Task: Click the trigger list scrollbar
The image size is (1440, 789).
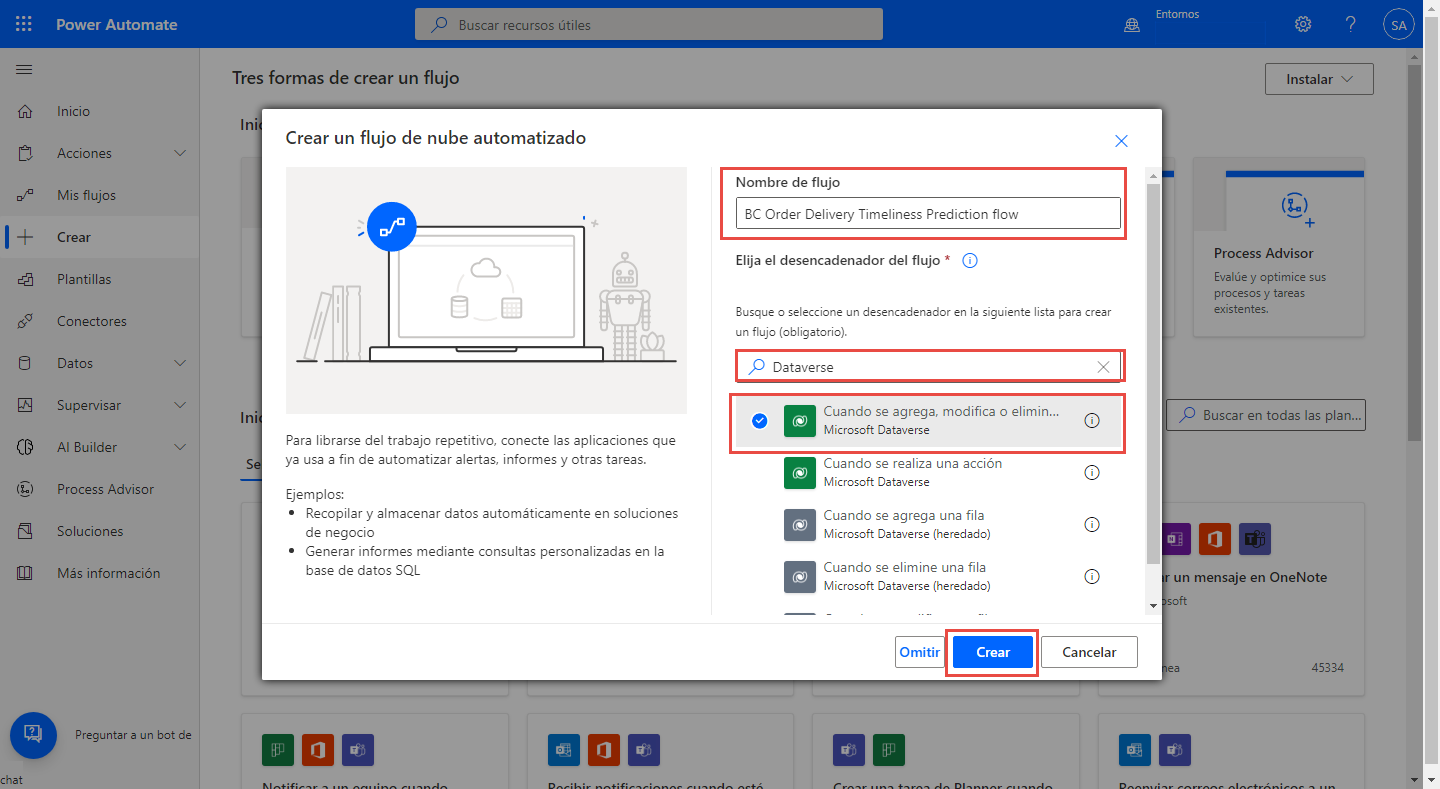Action: pyautogui.click(x=1153, y=373)
